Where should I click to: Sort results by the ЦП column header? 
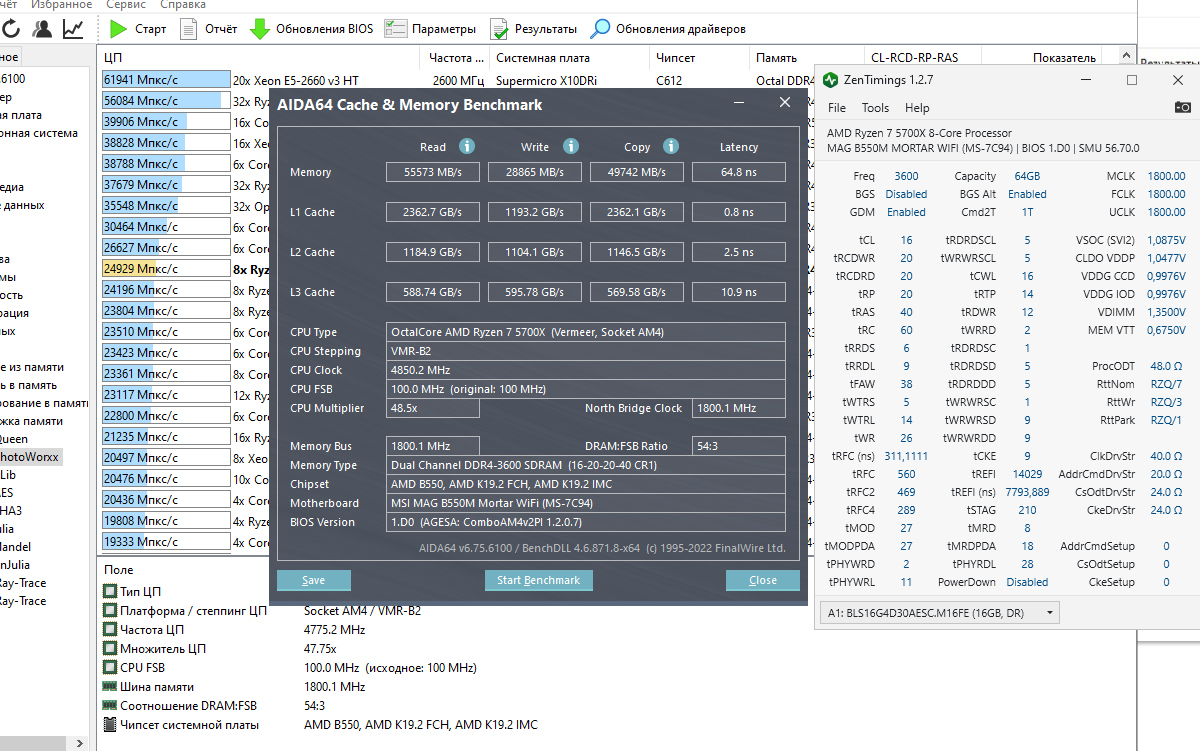click(x=258, y=58)
